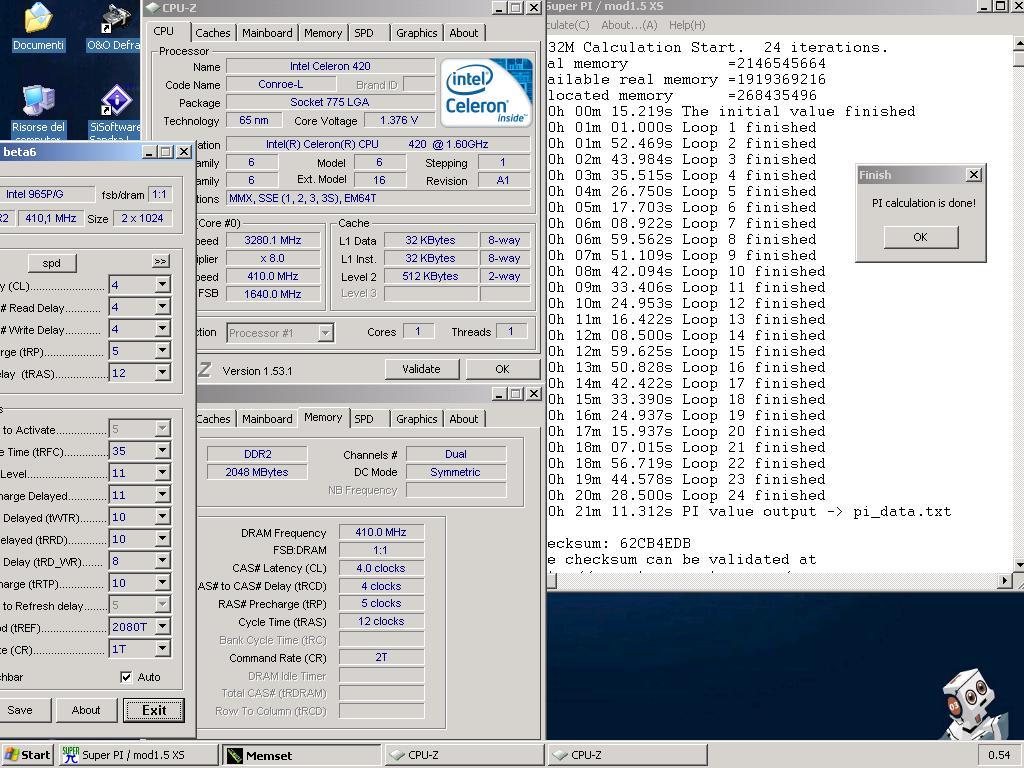1024x768 pixels.
Task: Switch to Super PI taskbar button
Action: [138, 755]
